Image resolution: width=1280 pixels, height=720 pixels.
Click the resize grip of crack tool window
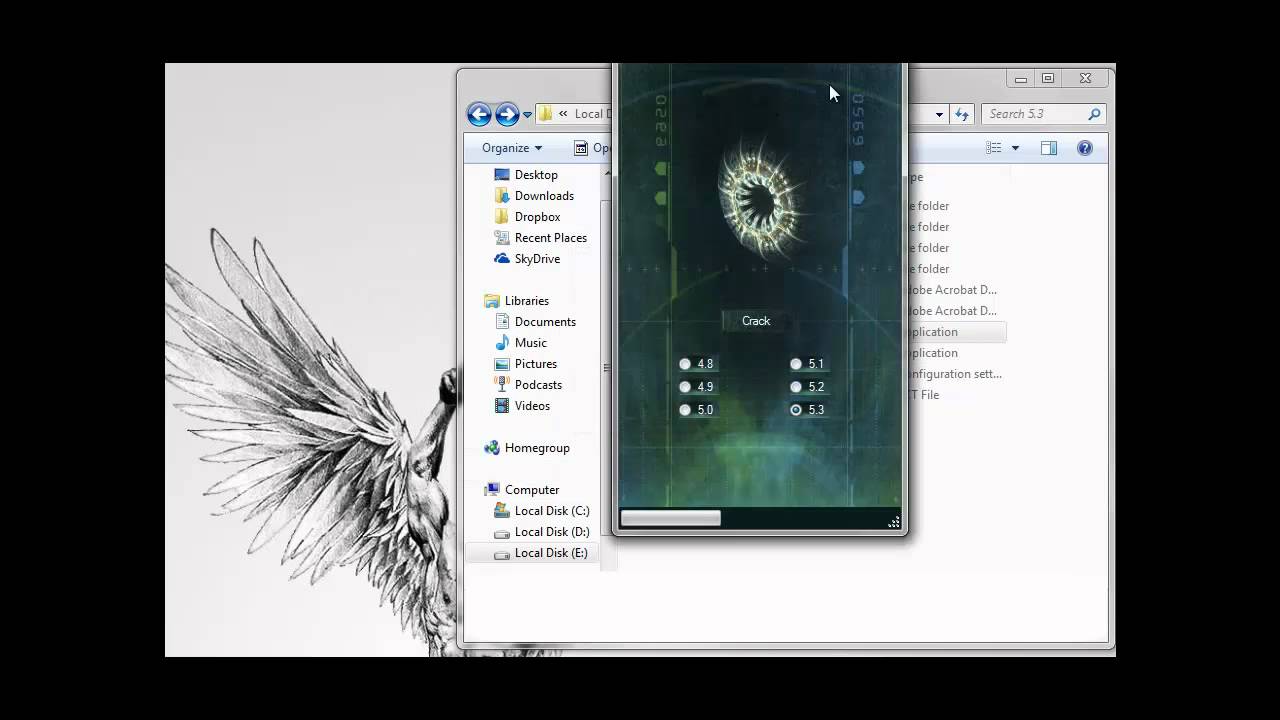894,522
